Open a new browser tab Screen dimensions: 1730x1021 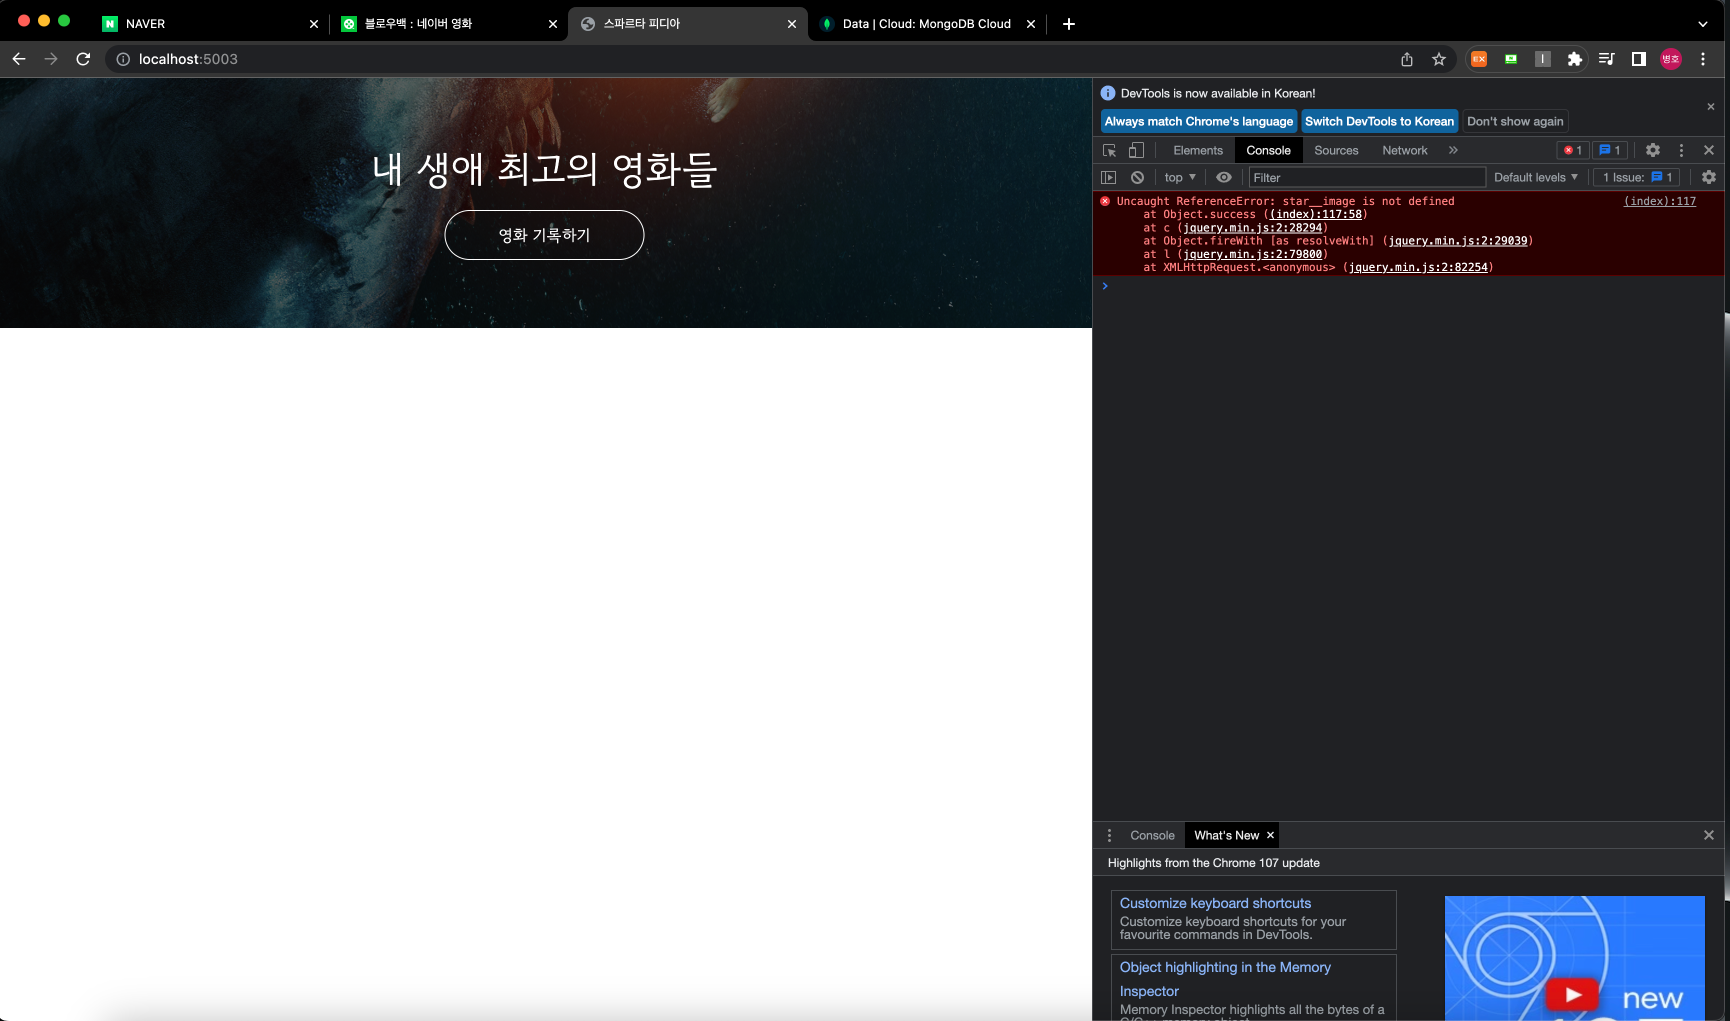pos(1069,24)
